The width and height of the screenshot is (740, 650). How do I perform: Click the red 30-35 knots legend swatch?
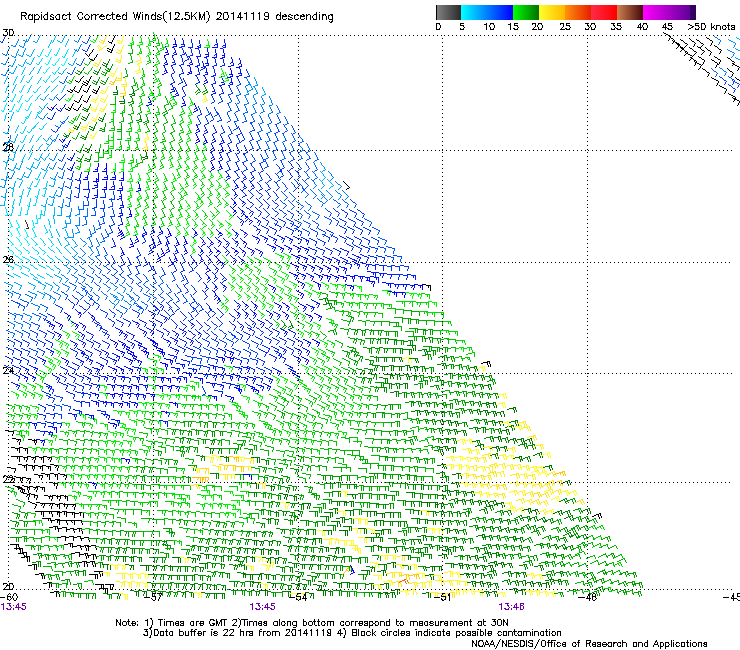click(604, 12)
